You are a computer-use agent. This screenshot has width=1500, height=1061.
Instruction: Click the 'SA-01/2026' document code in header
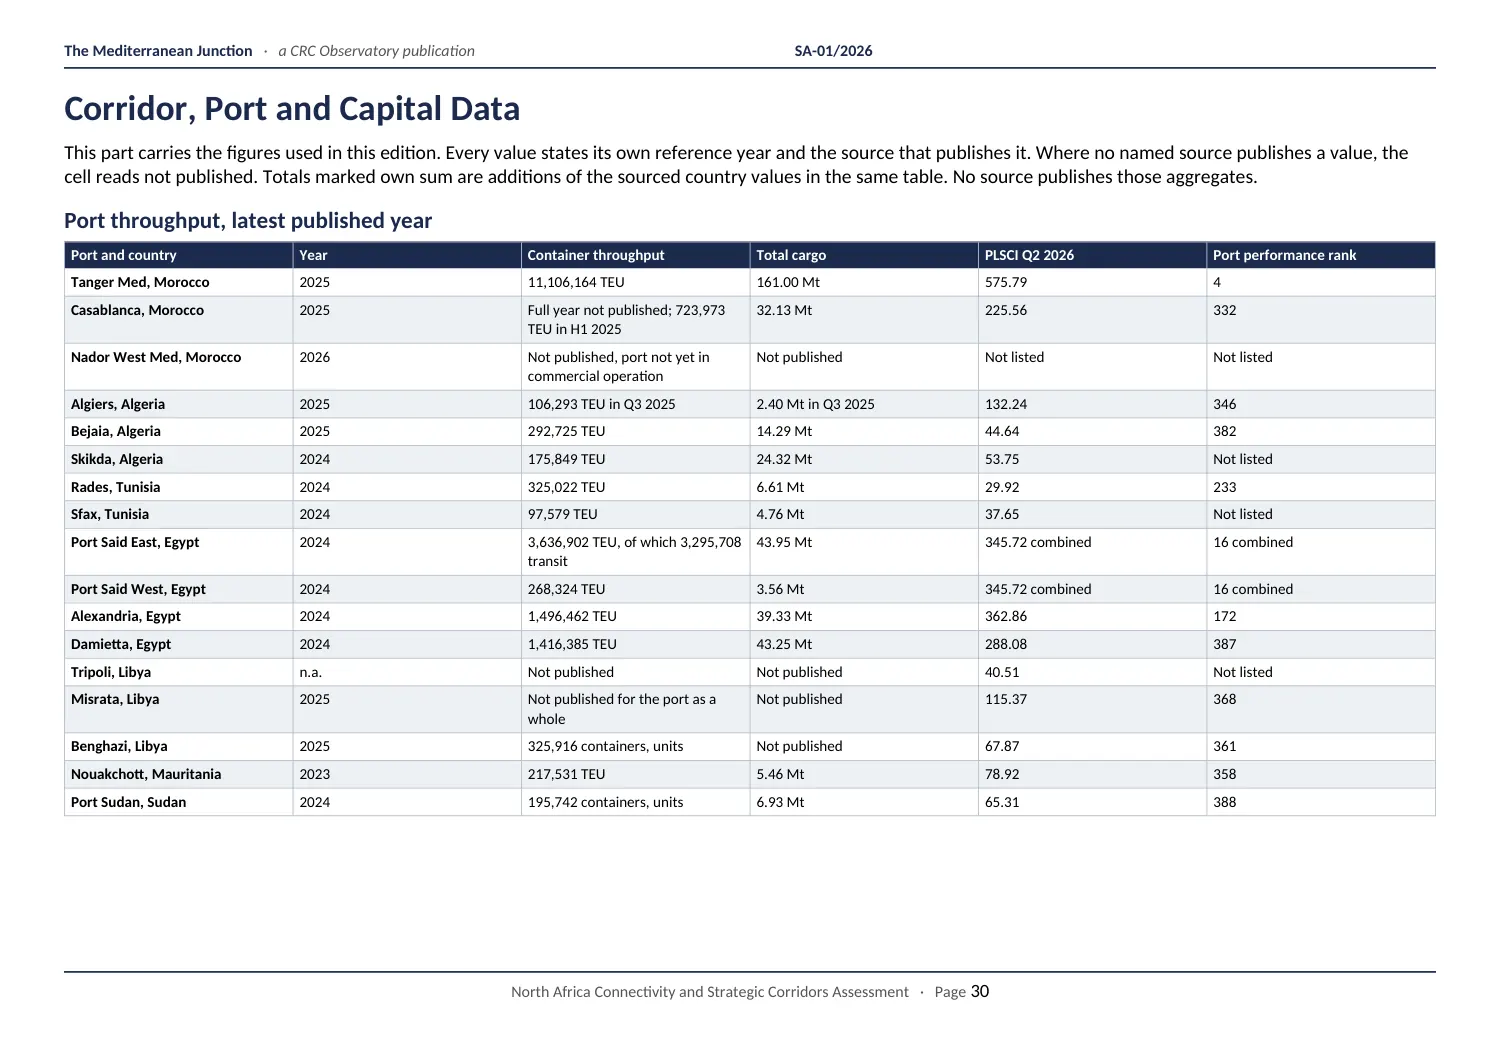pyautogui.click(x=833, y=51)
